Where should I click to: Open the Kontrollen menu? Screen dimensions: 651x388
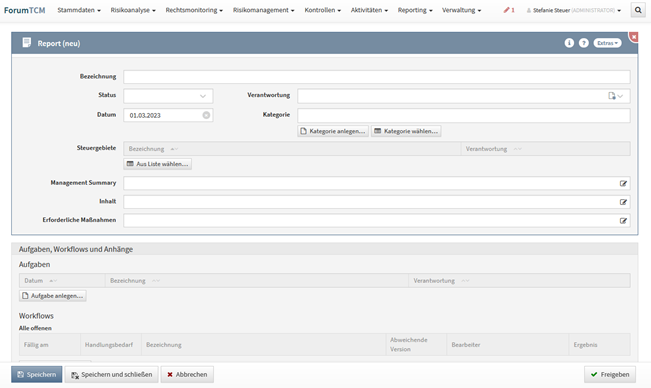tap(323, 10)
